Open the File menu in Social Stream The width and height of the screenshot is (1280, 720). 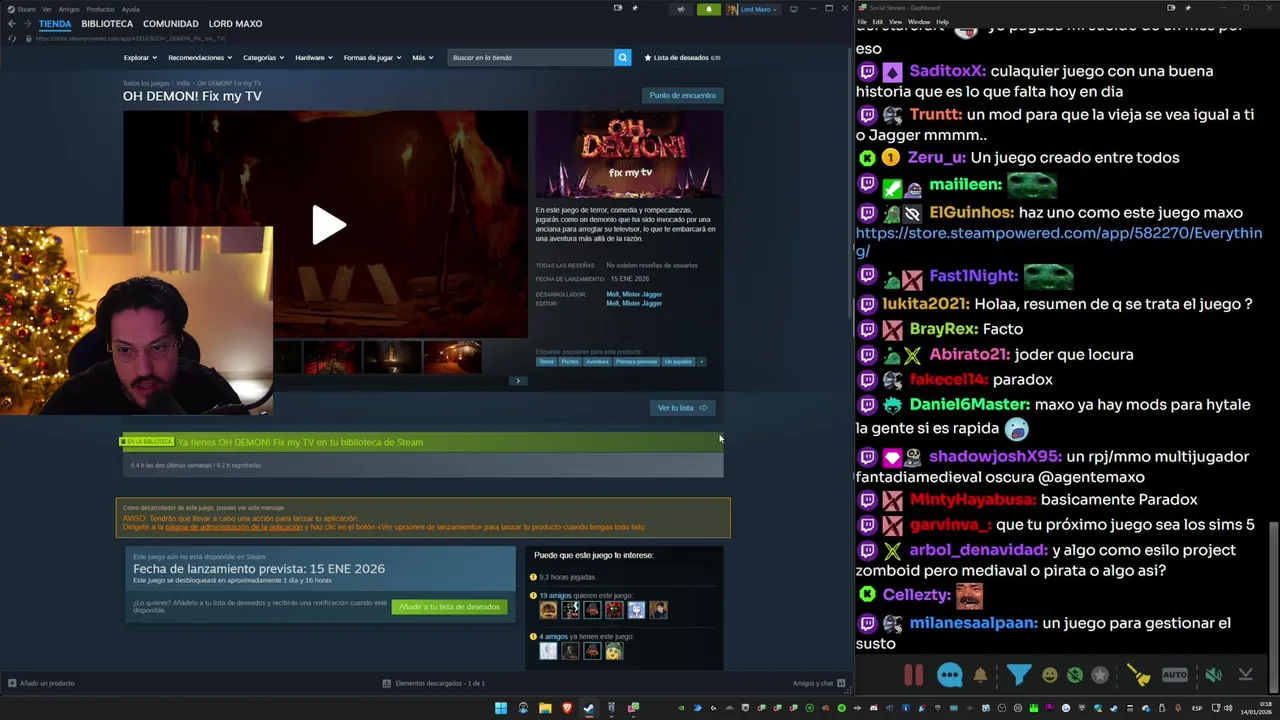pos(862,21)
